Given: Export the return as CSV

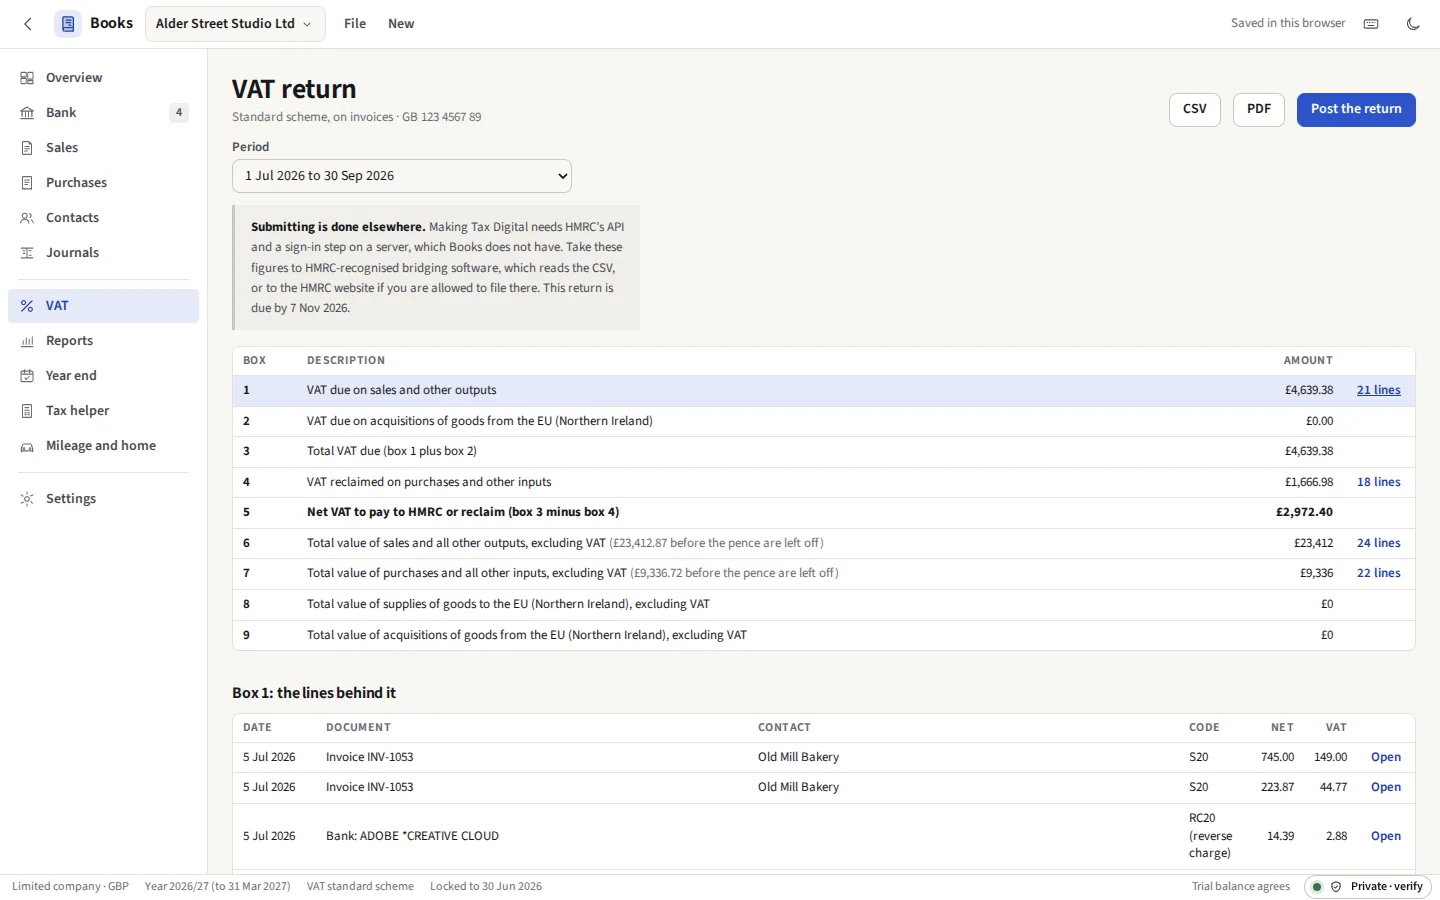Looking at the screenshot, I should click(1195, 109).
